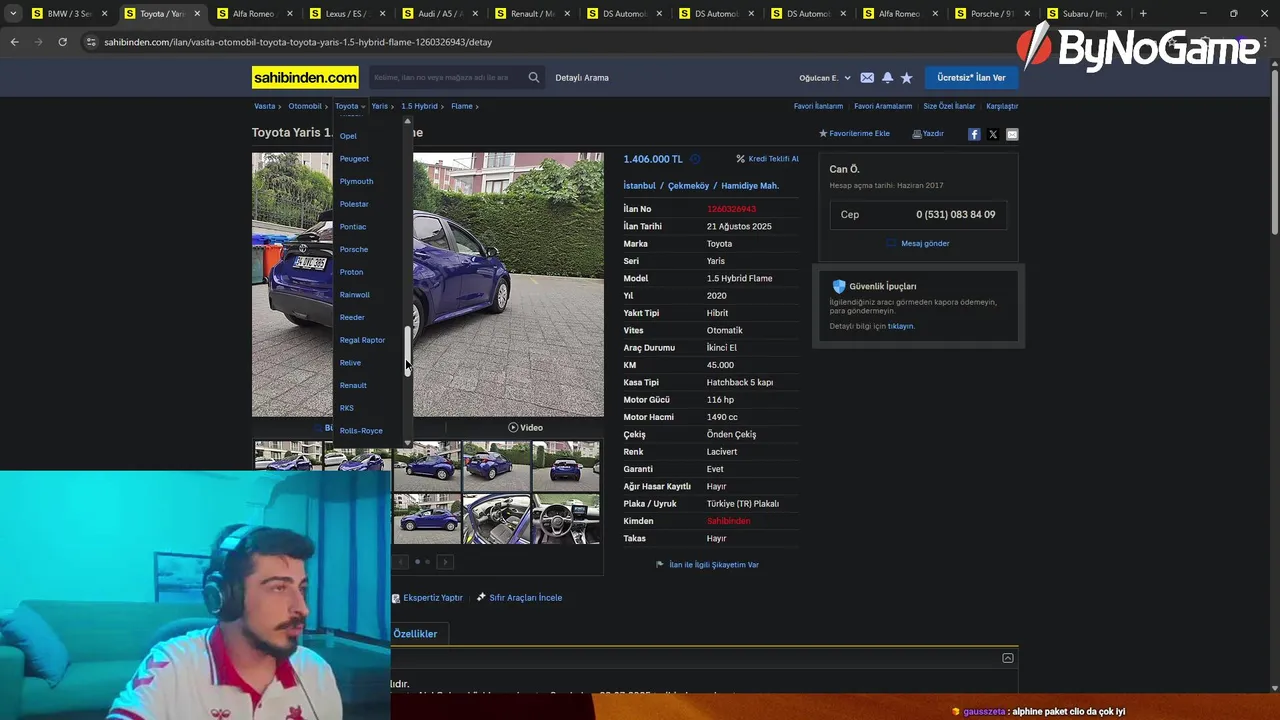Open notifications bell icon

[x=887, y=78]
